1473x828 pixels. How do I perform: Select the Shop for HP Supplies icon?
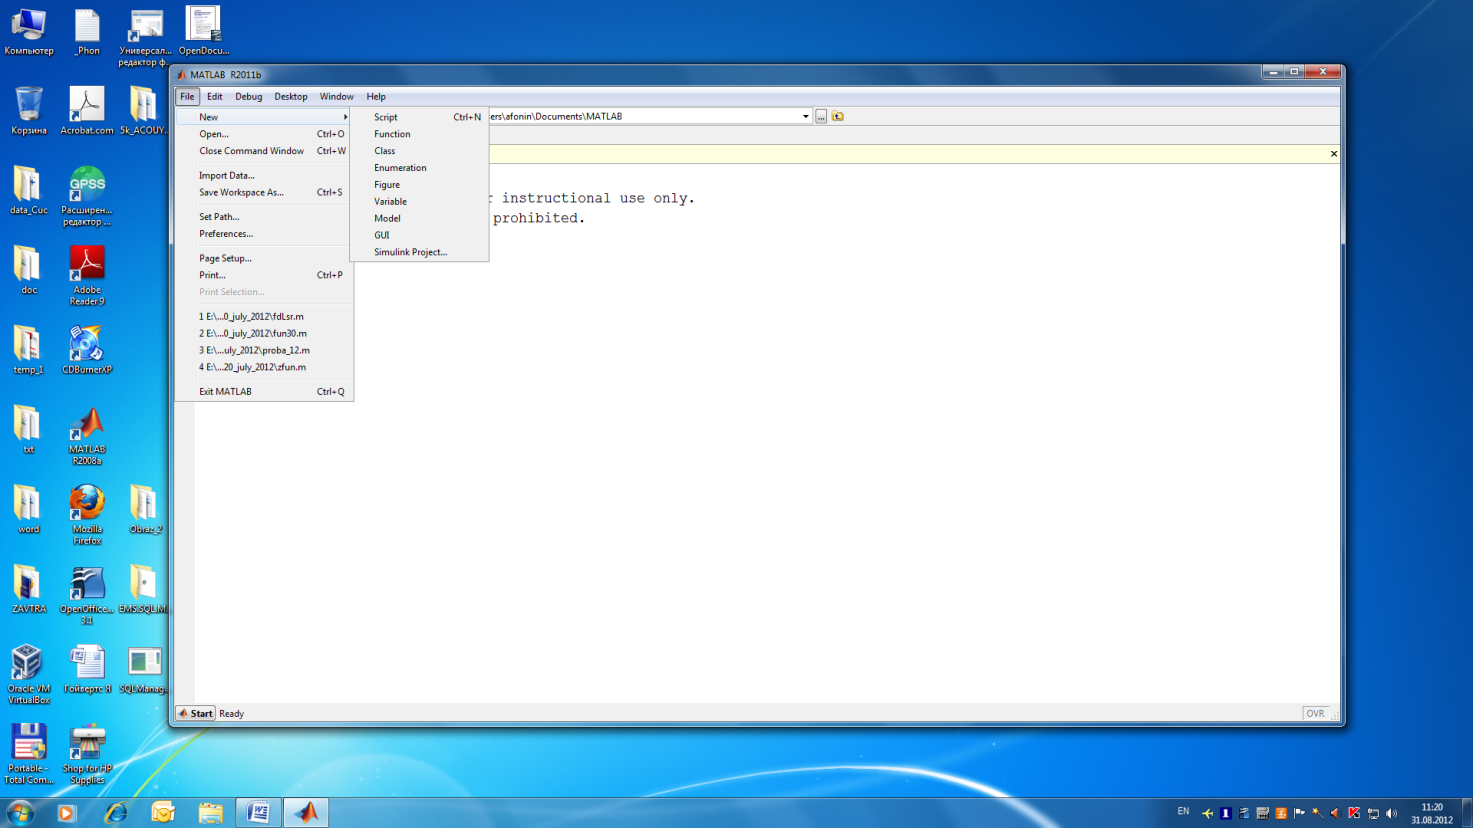87,754
